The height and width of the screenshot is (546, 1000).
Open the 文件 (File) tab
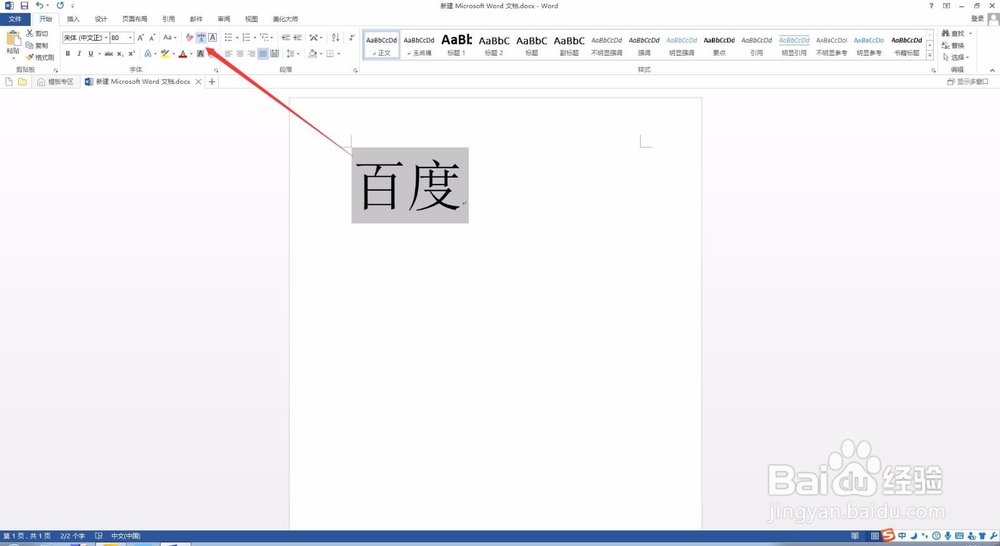[x=15, y=19]
